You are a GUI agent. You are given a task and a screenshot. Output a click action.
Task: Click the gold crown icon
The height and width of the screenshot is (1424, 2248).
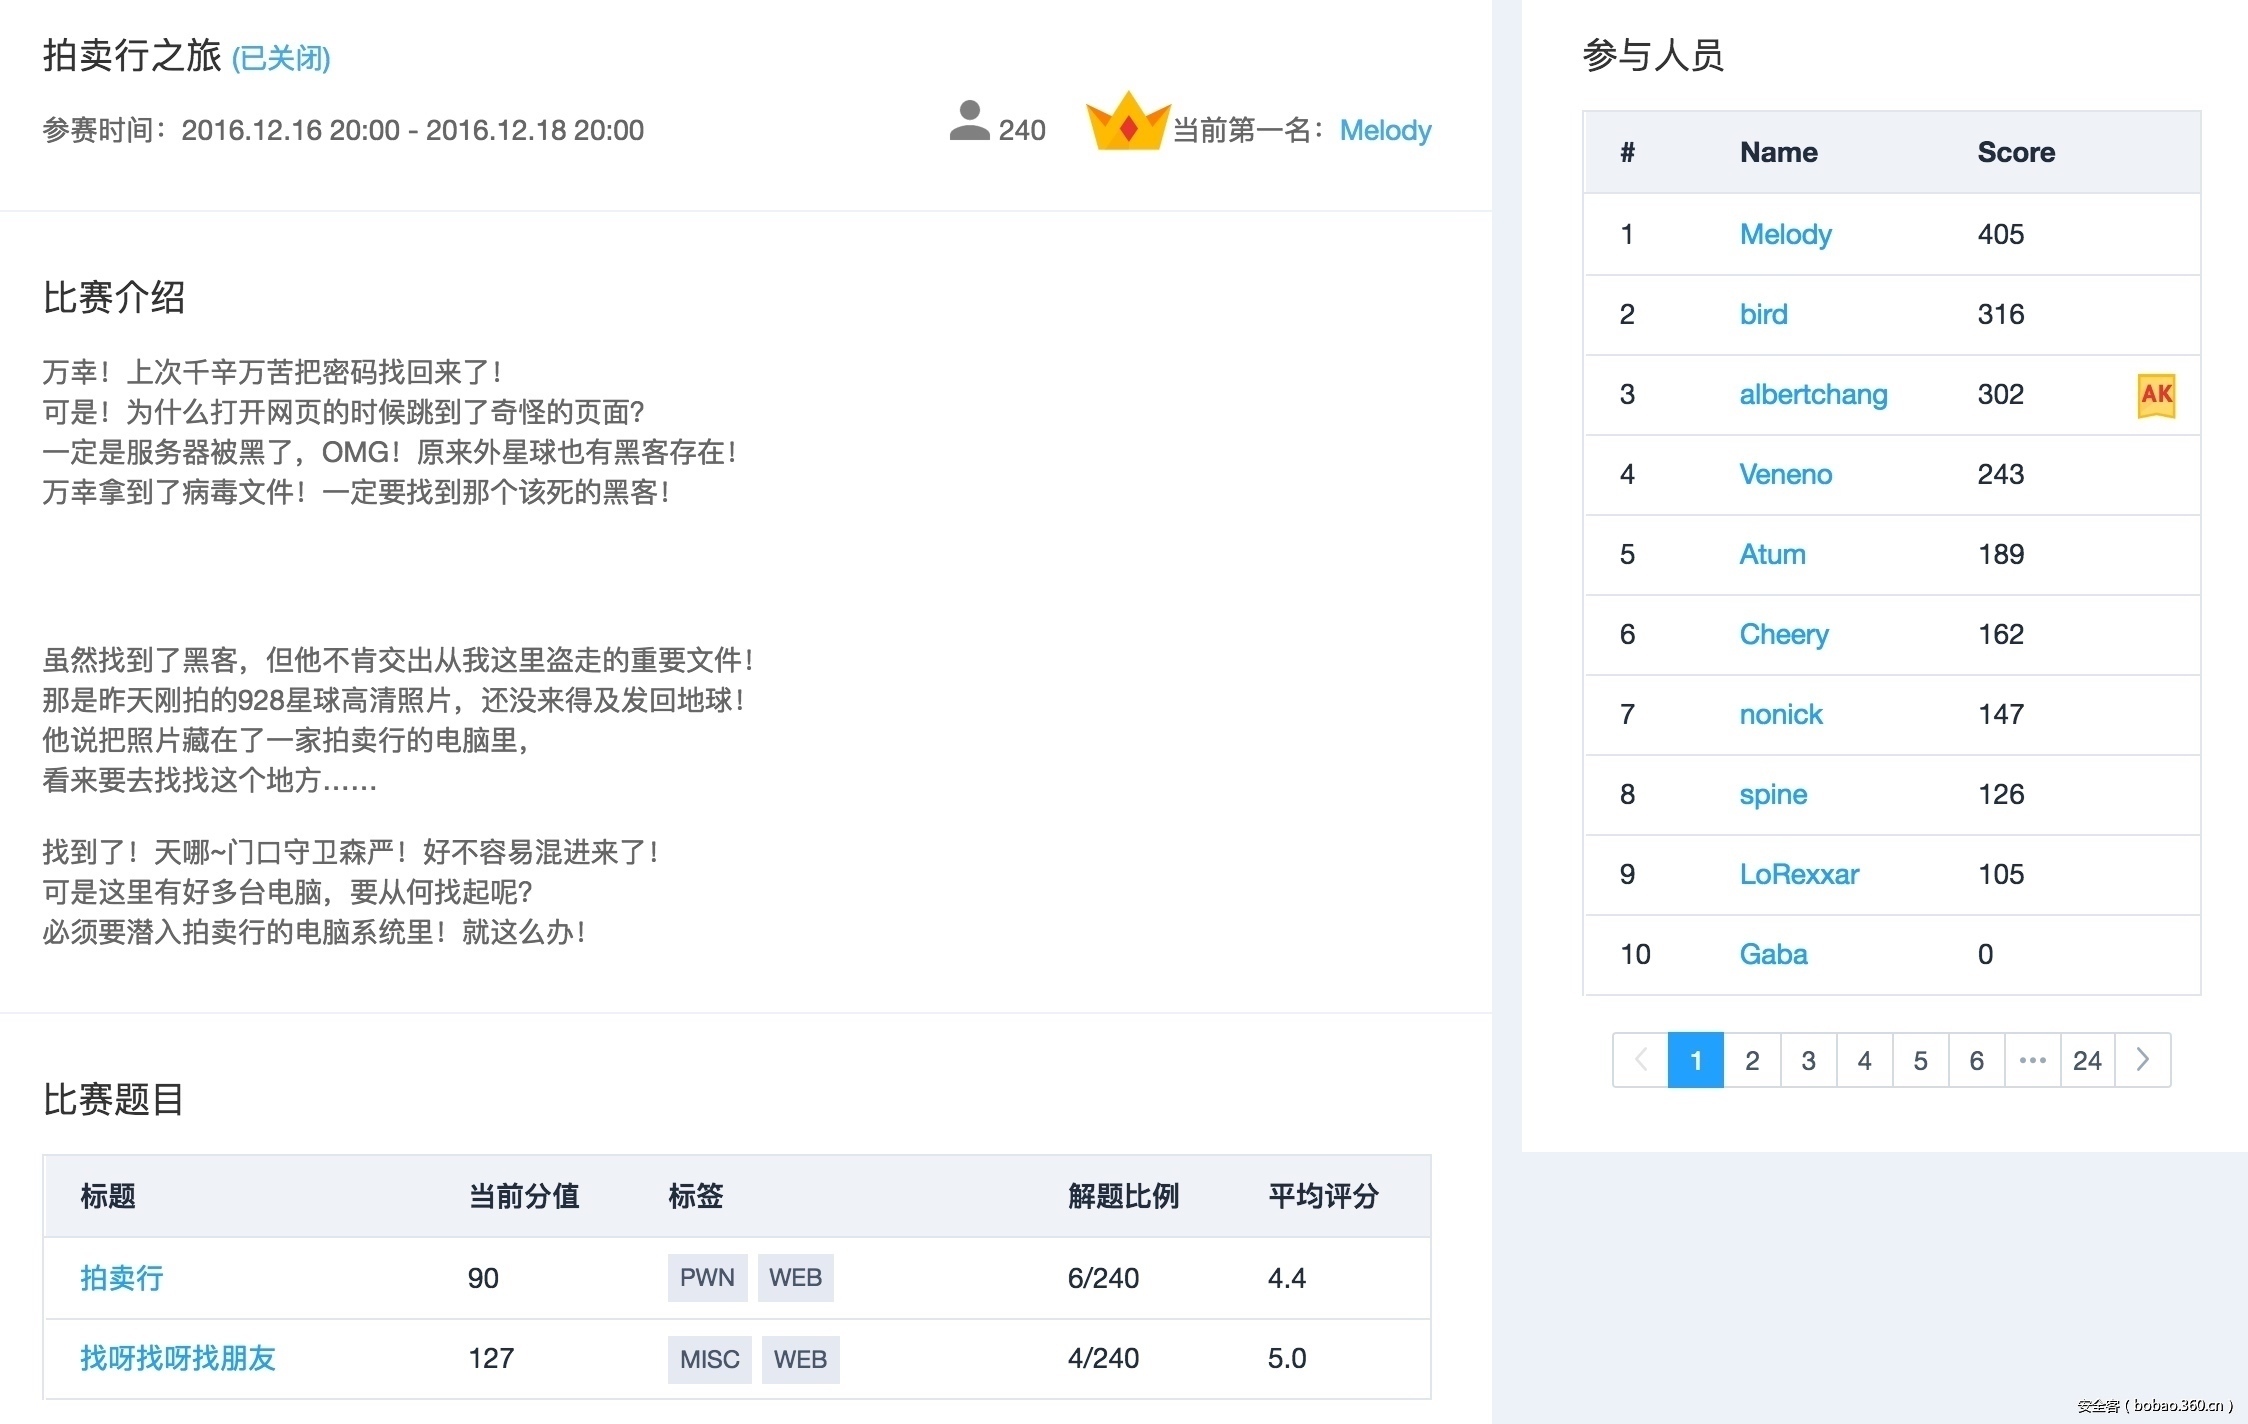coord(1128,122)
